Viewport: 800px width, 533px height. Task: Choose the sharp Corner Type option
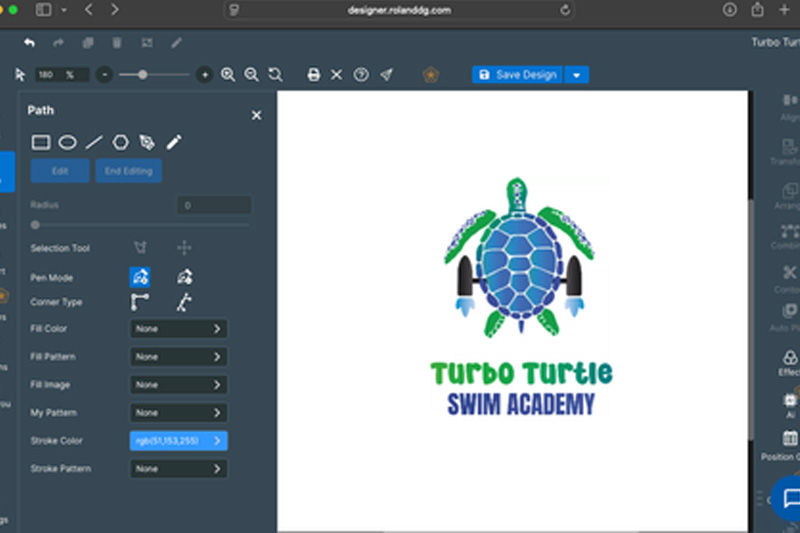coord(140,302)
